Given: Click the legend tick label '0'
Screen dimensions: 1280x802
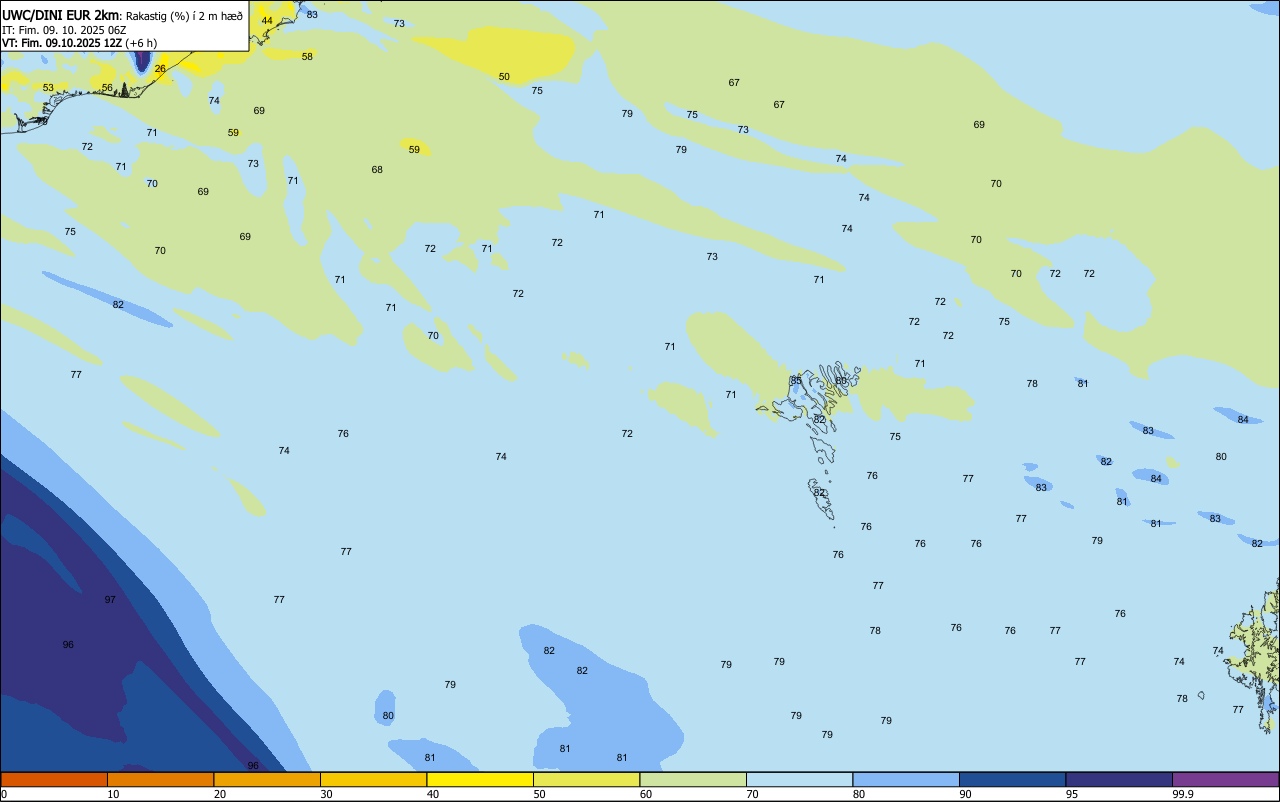Looking at the screenshot, I should (4, 794).
